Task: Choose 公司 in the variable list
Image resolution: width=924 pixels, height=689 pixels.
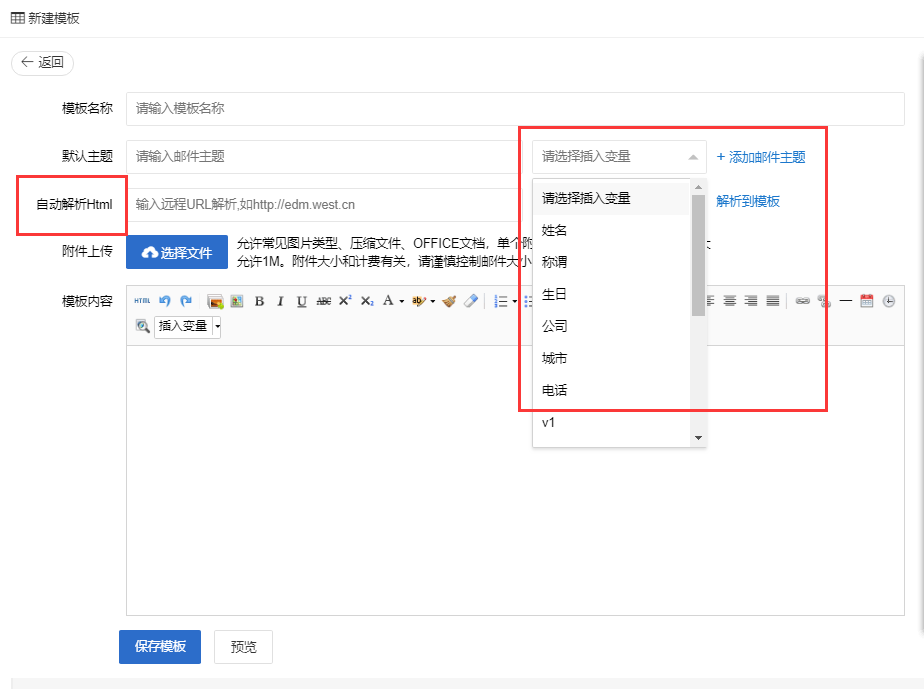Action: click(x=555, y=326)
